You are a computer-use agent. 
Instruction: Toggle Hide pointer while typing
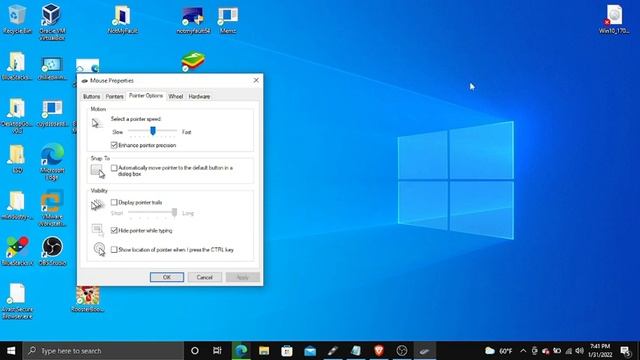(x=114, y=230)
